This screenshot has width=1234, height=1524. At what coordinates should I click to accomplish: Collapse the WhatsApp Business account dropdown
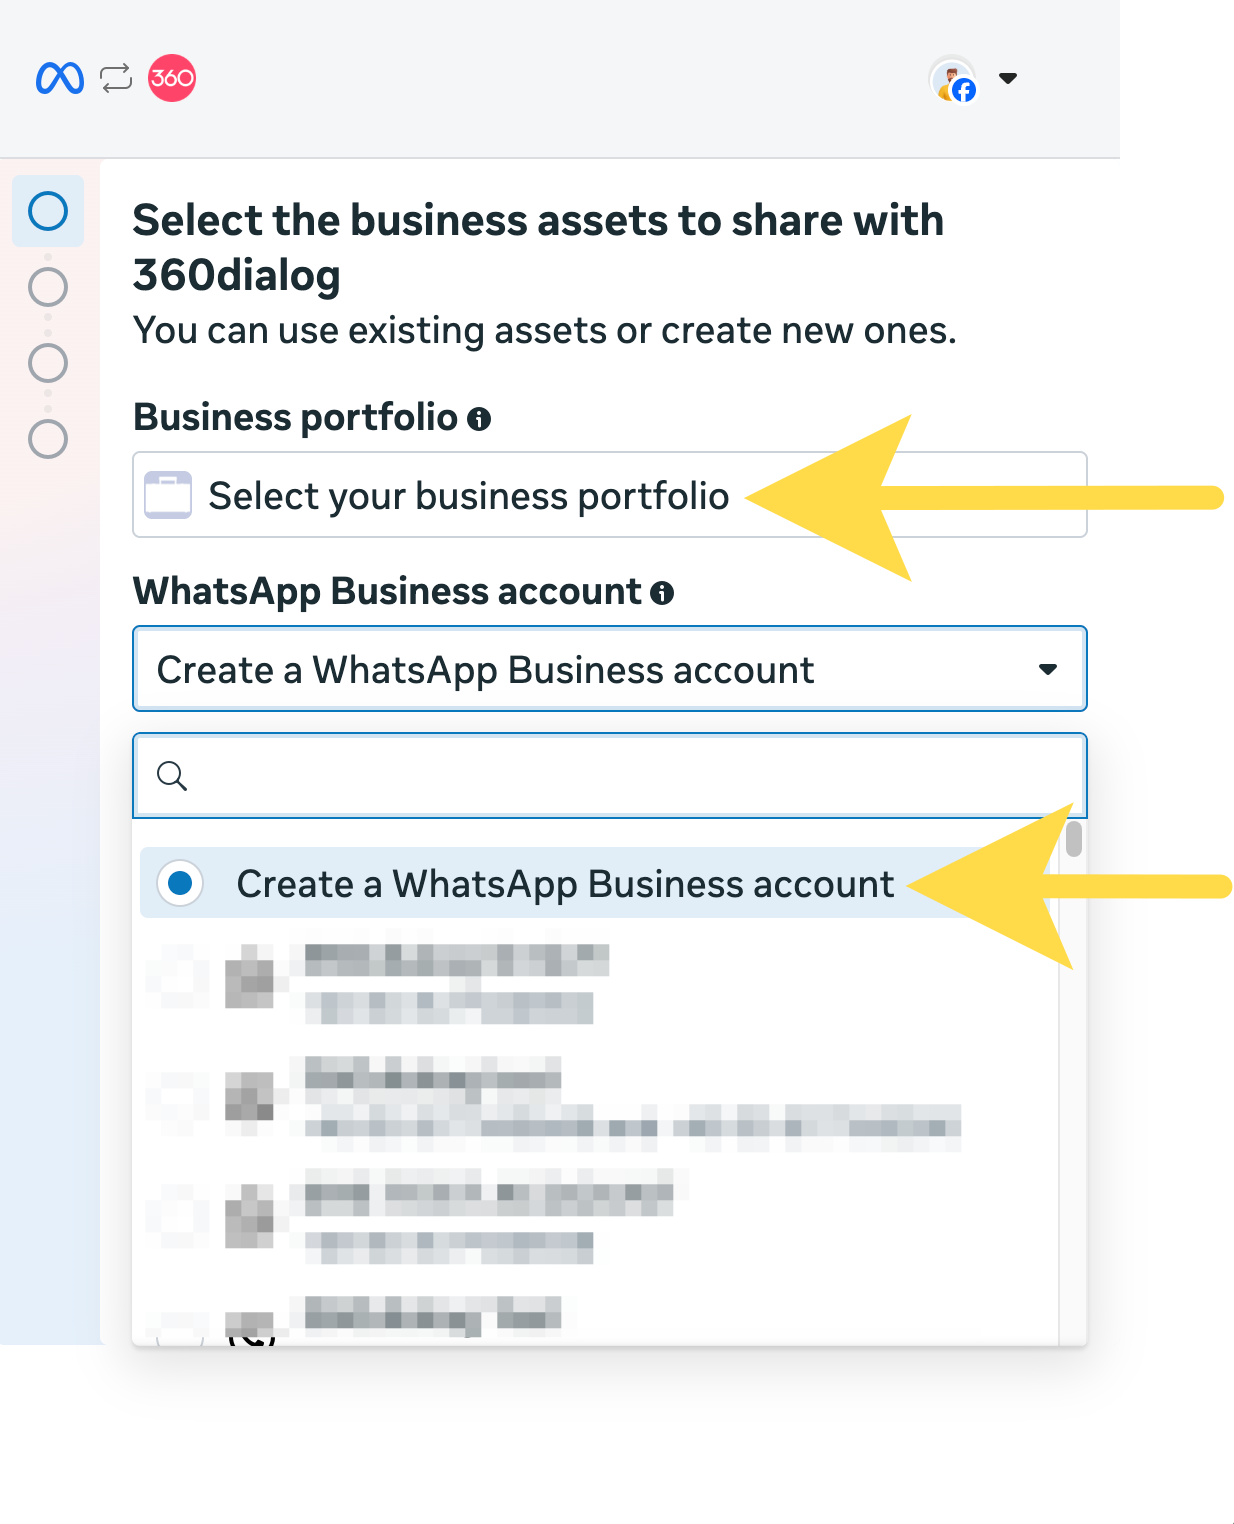[x=1047, y=669]
